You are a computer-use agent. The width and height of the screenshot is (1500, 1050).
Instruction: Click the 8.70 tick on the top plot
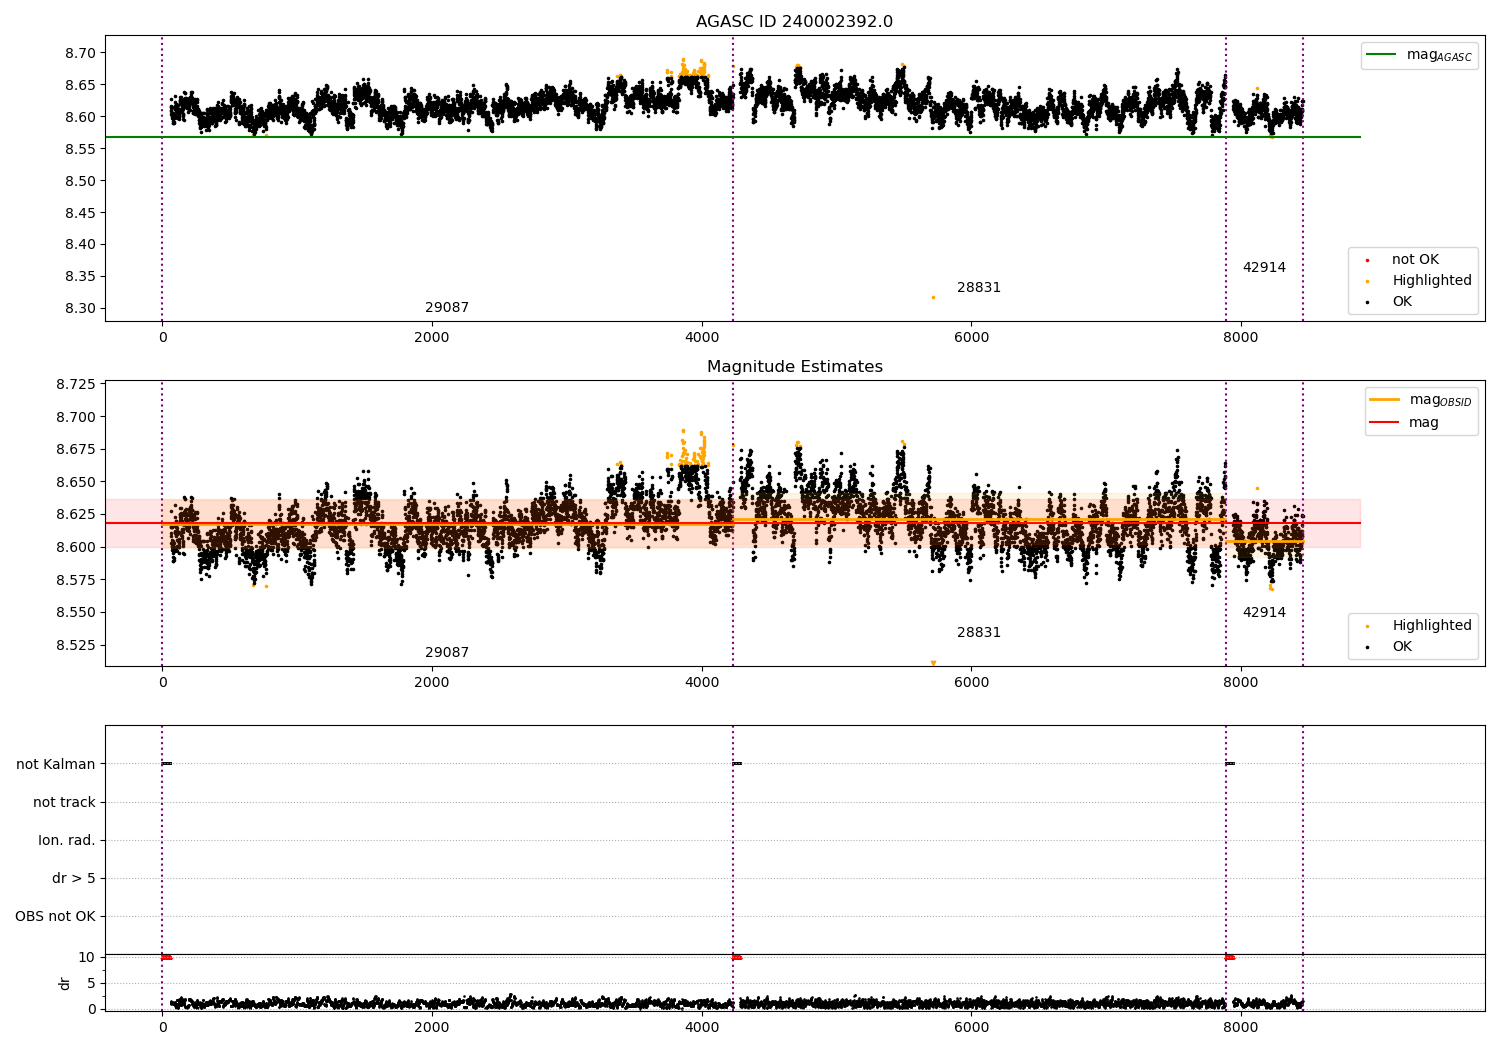(80, 53)
